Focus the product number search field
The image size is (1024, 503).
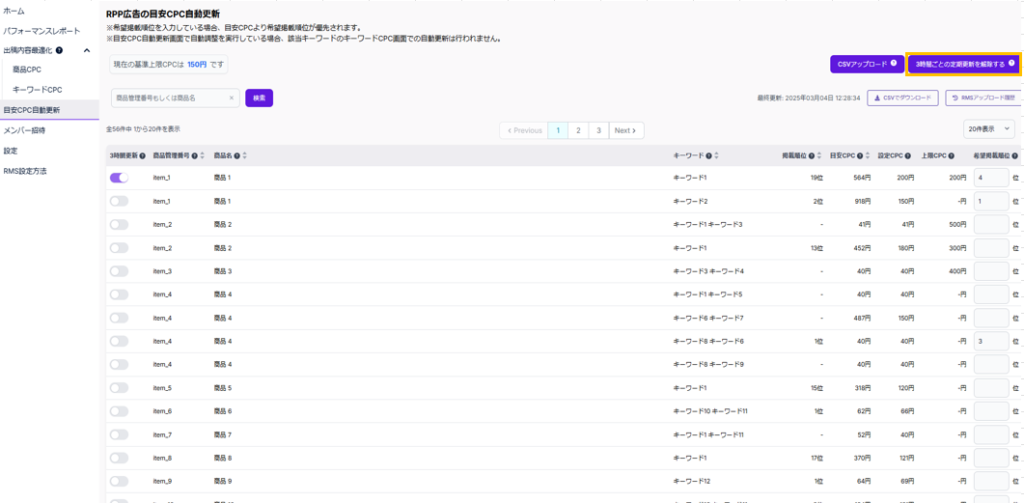point(168,98)
